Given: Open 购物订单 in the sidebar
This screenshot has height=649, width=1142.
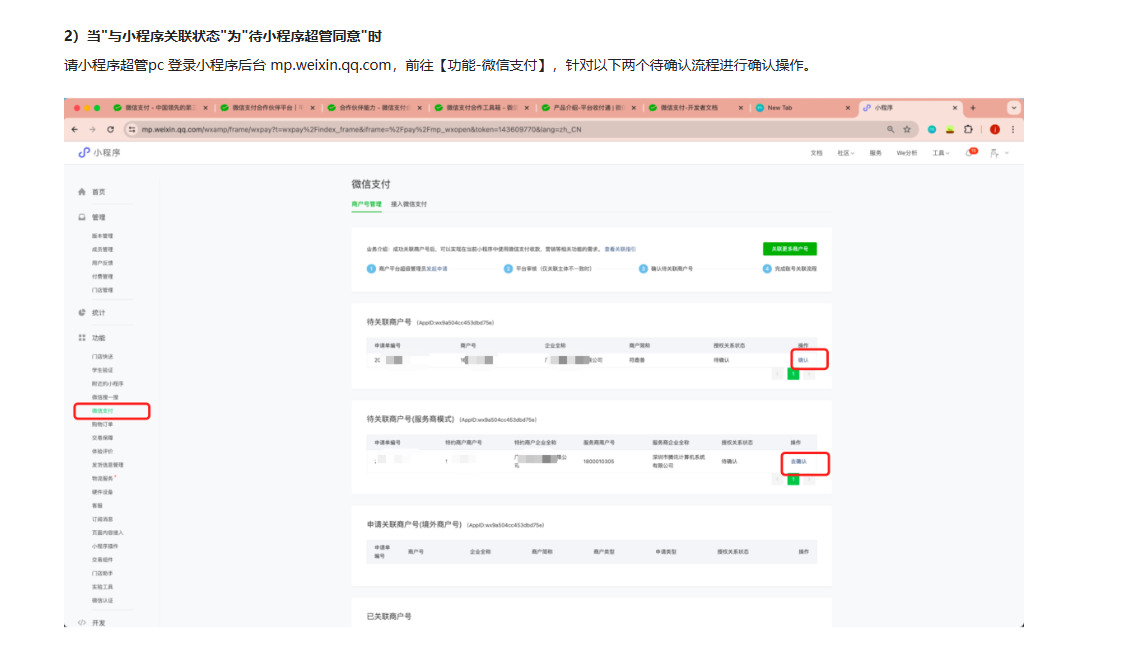Looking at the screenshot, I should [103, 425].
